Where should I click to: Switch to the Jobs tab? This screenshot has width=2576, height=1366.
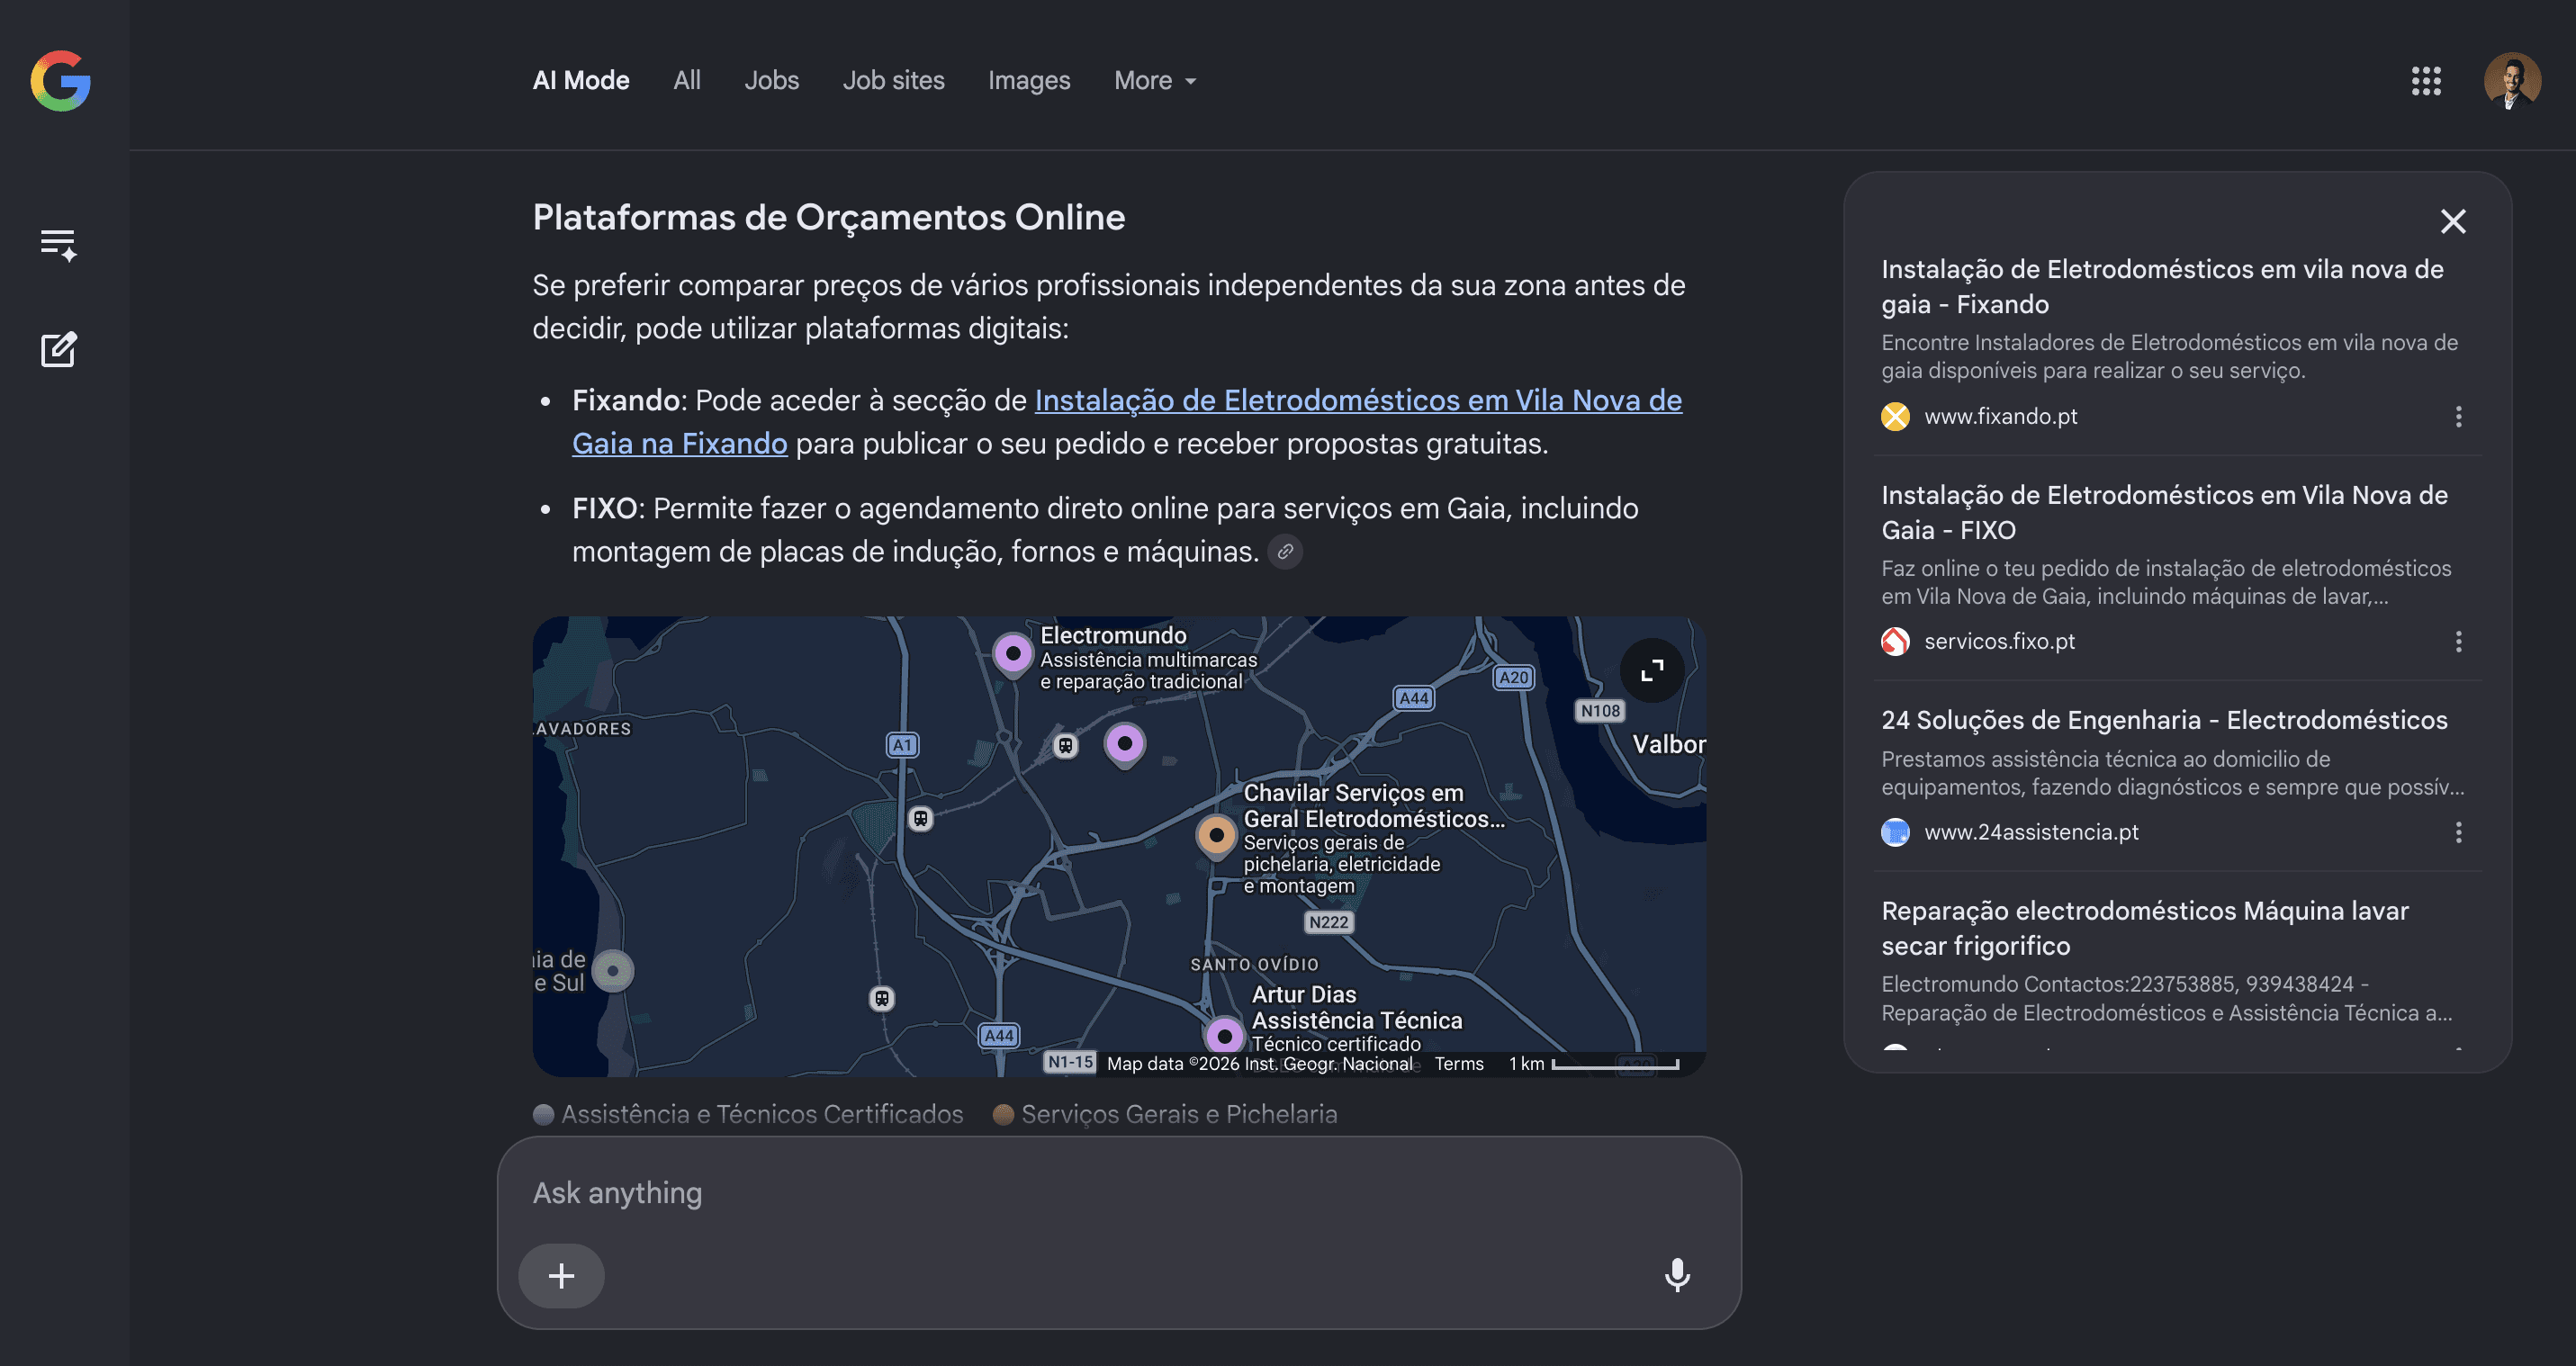(x=772, y=81)
